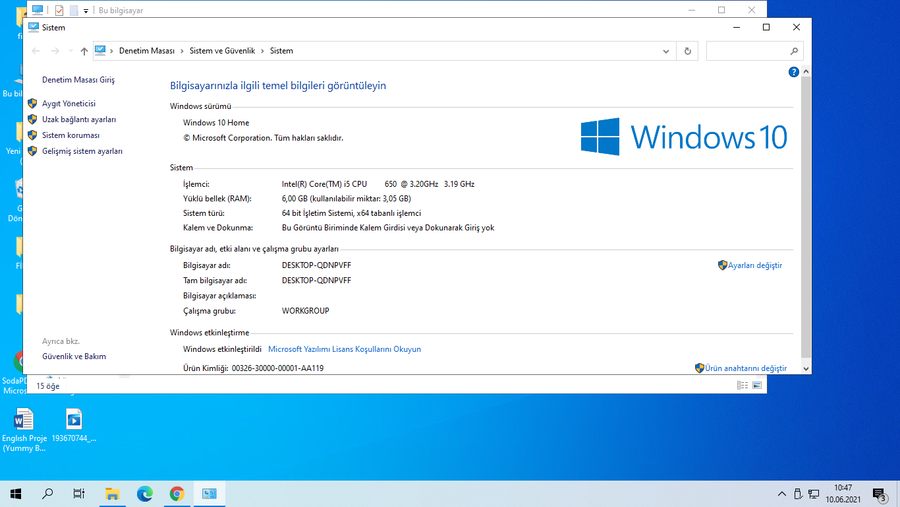Image resolution: width=900 pixels, height=507 pixels.
Task: Open recent locations dropdown arrow
Action: (71, 51)
